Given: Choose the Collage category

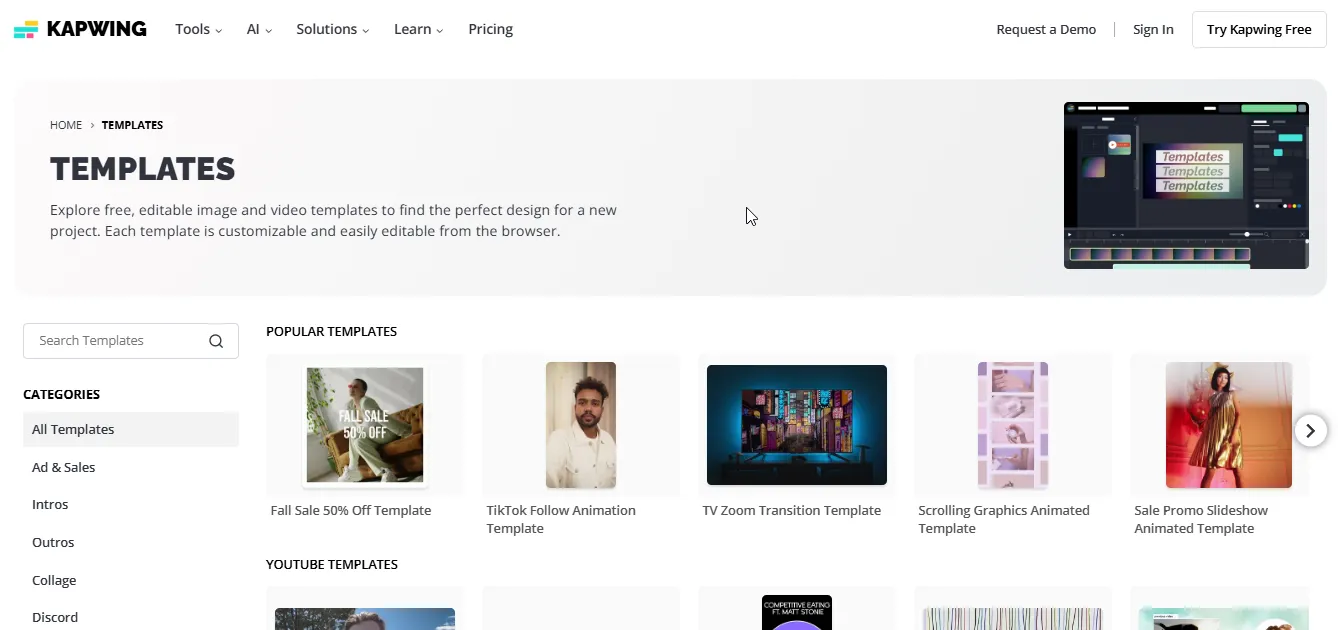Looking at the screenshot, I should tap(54, 580).
